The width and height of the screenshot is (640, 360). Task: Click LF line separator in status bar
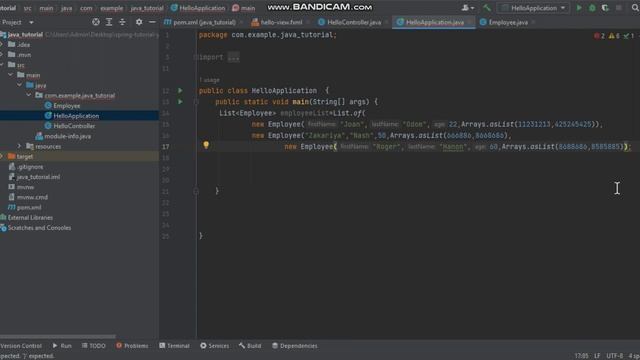click(x=597, y=356)
